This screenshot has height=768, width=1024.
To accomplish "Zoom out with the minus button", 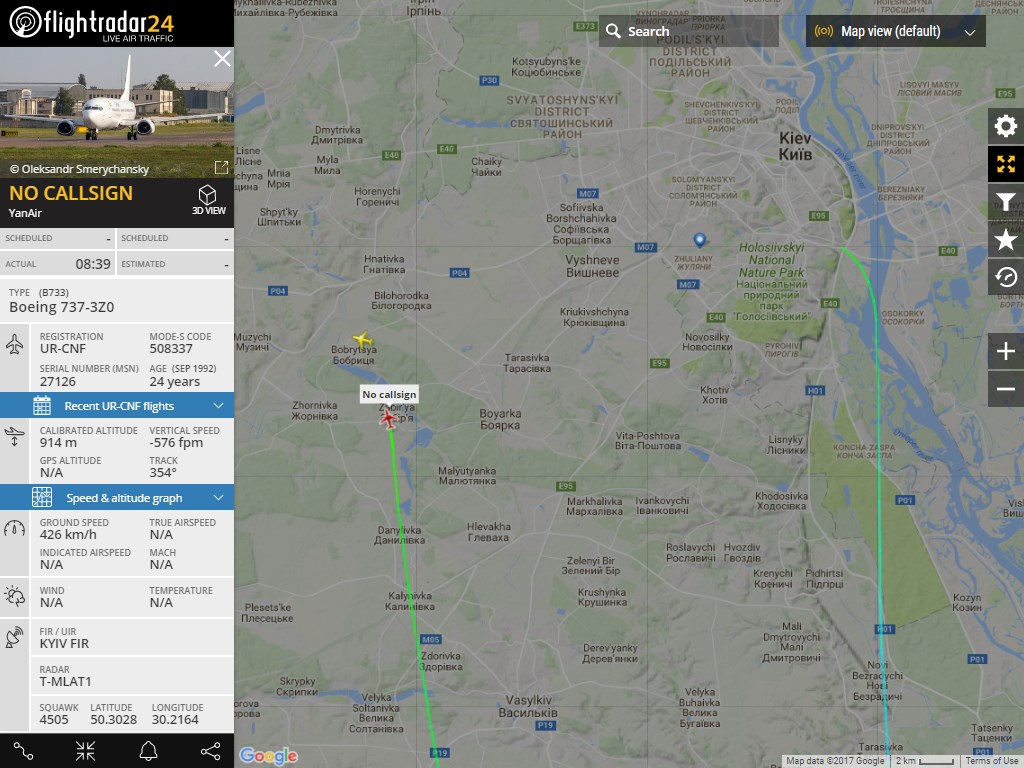I will 1006,389.
